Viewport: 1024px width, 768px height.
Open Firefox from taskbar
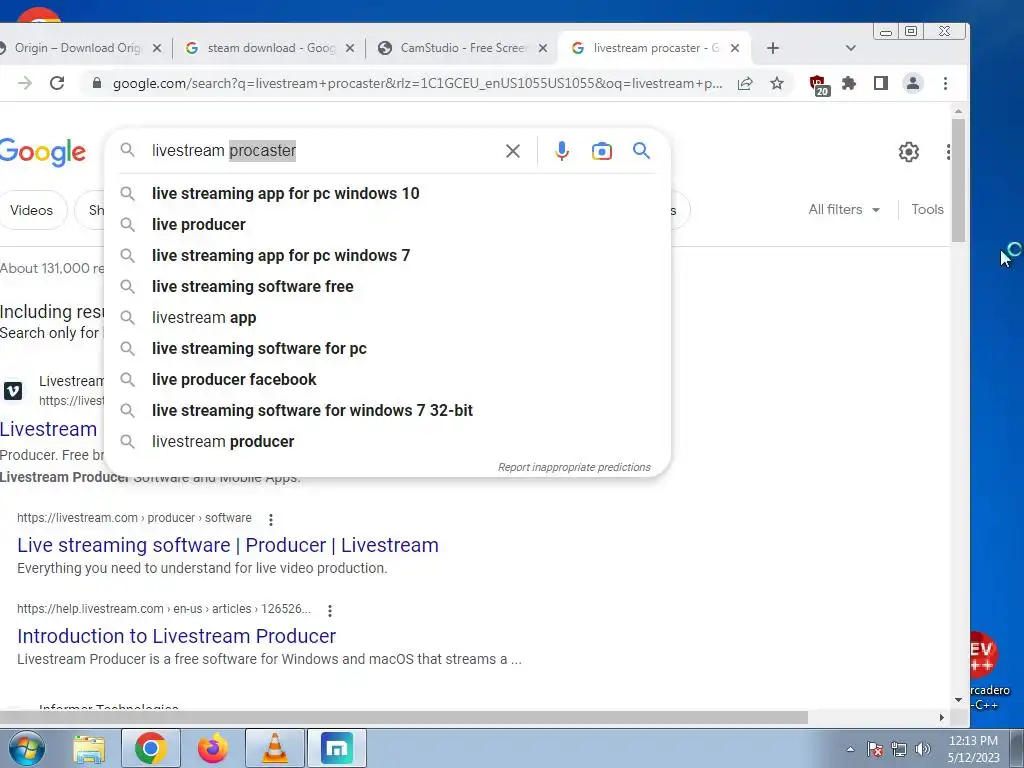(213, 748)
